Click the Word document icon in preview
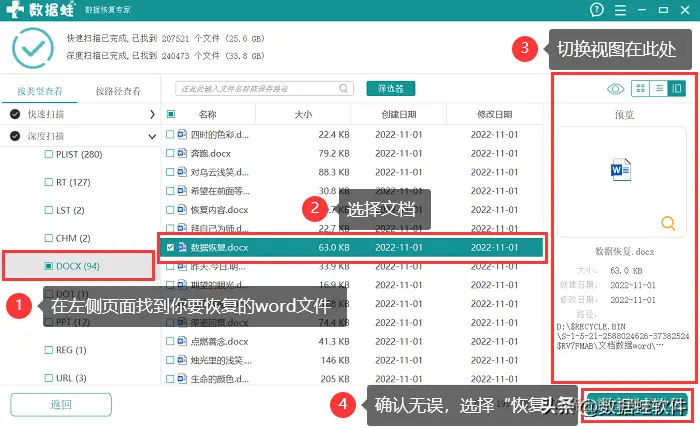 (621, 170)
